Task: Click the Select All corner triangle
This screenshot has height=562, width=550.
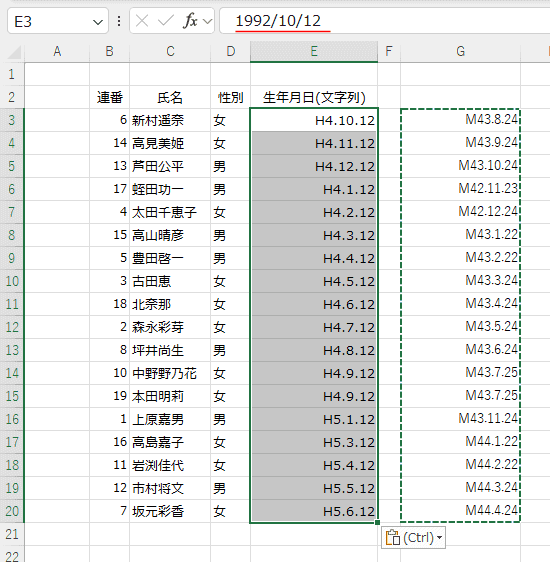Action: [x=14, y=52]
